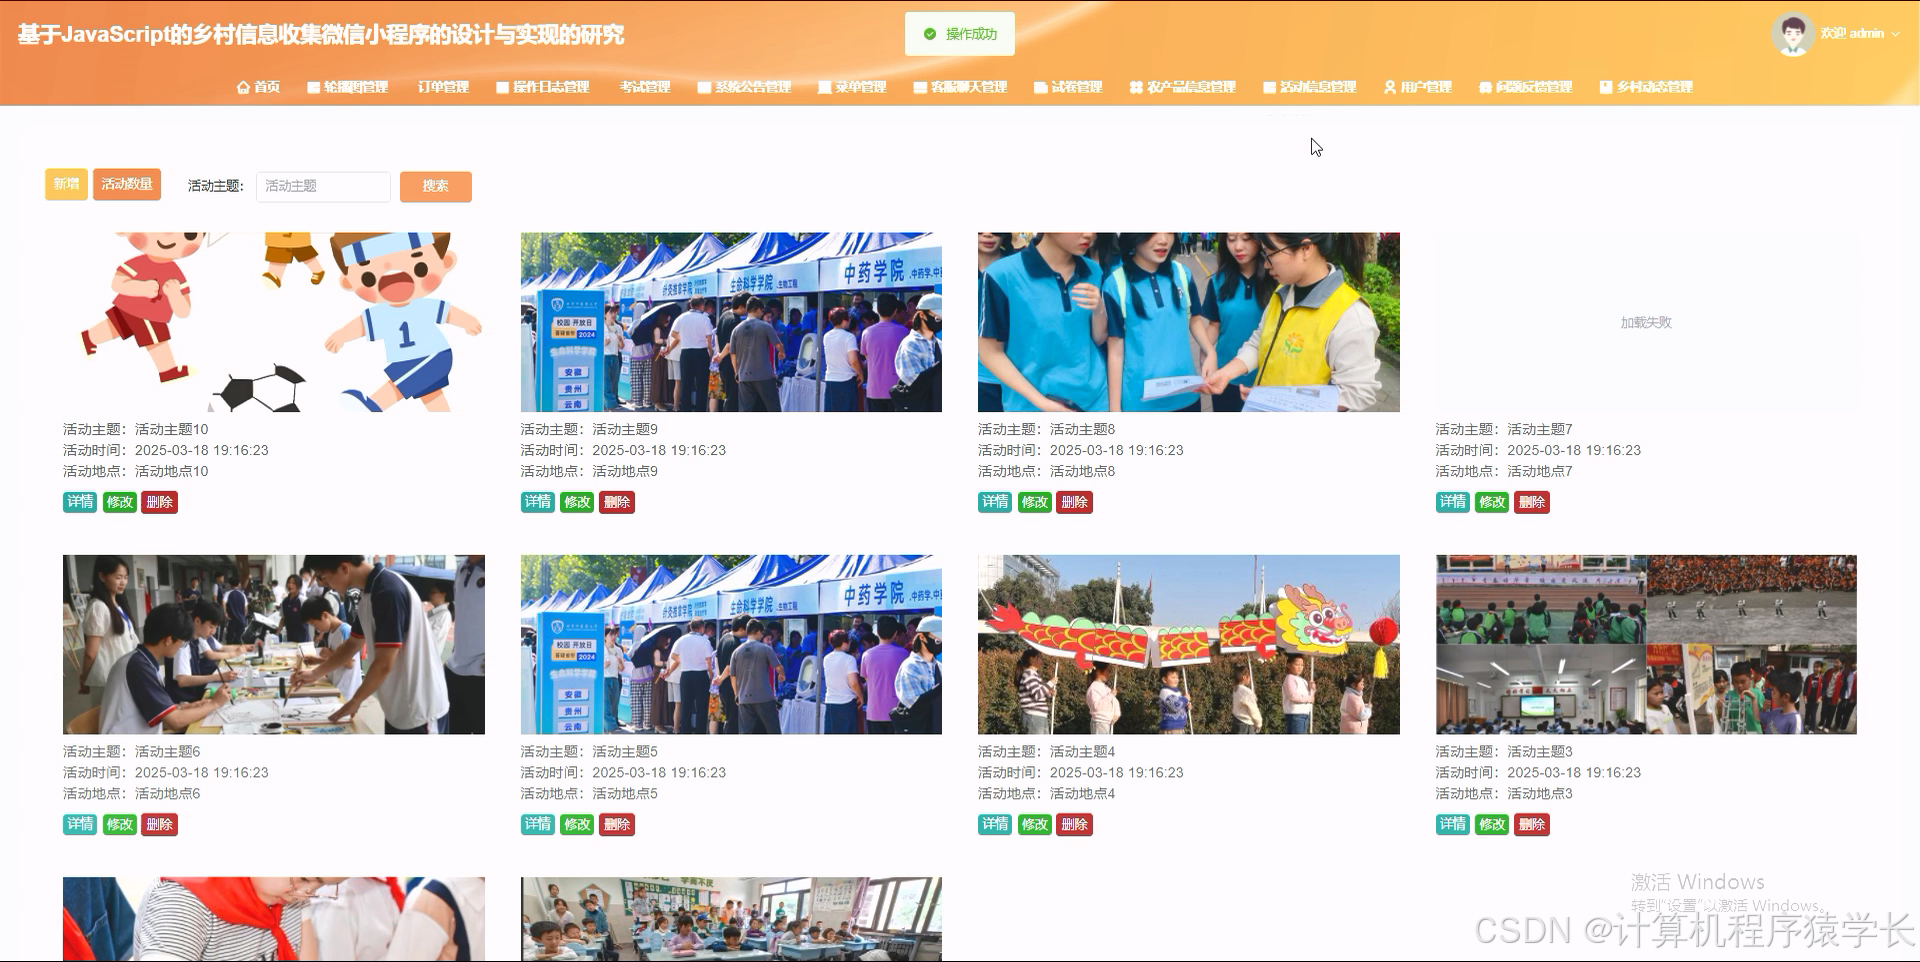Open the calligraphy table photo of 活动主题6
Viewport: 1920px width, 962px height.
coord(274,644)
